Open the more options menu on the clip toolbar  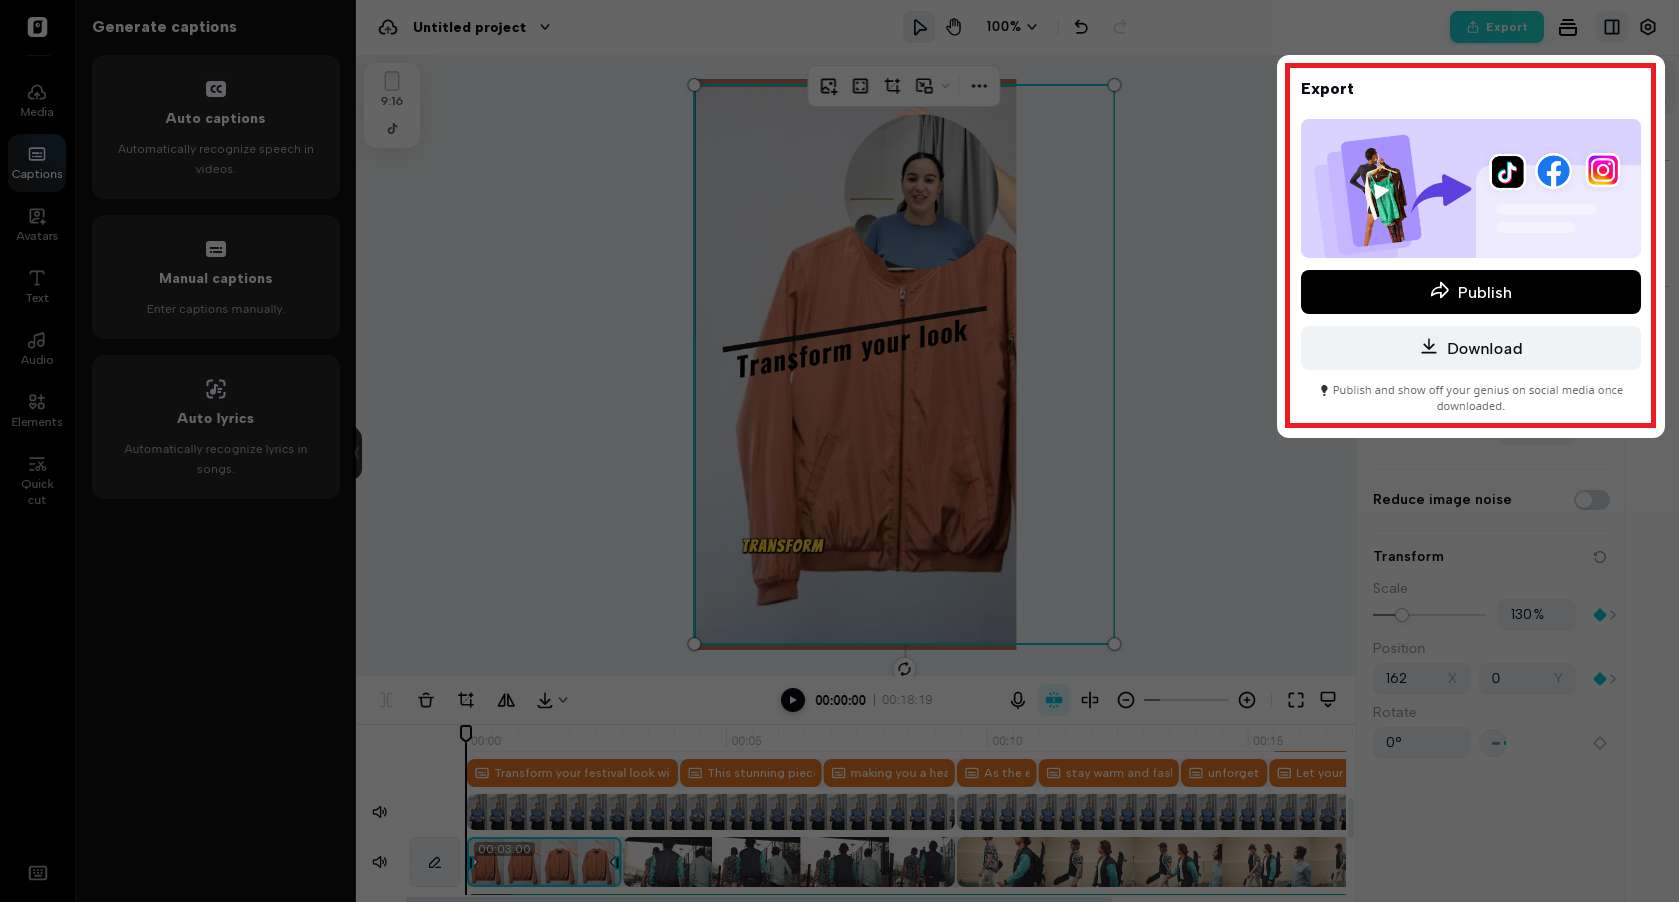coord(979,86)
